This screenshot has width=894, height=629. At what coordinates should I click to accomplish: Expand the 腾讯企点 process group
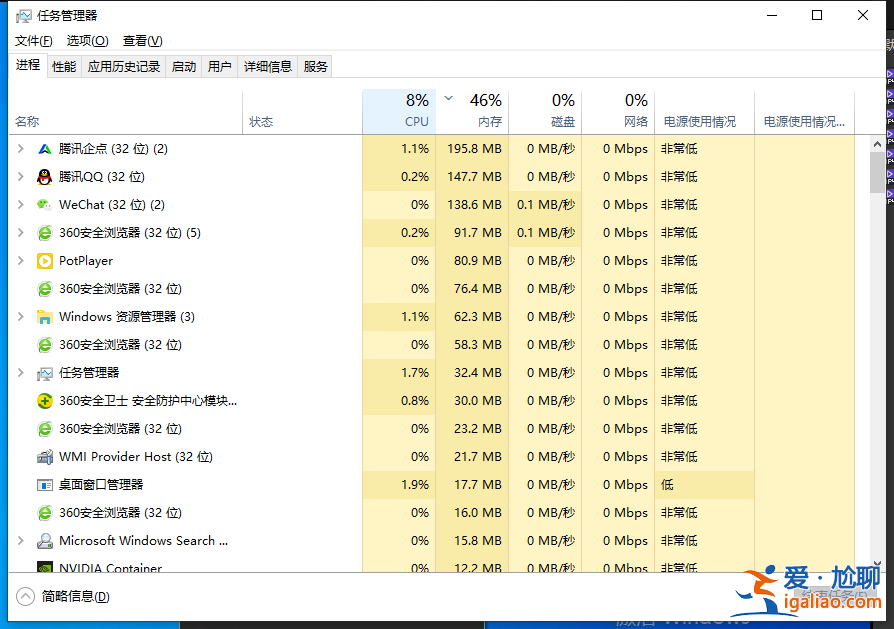19,148
